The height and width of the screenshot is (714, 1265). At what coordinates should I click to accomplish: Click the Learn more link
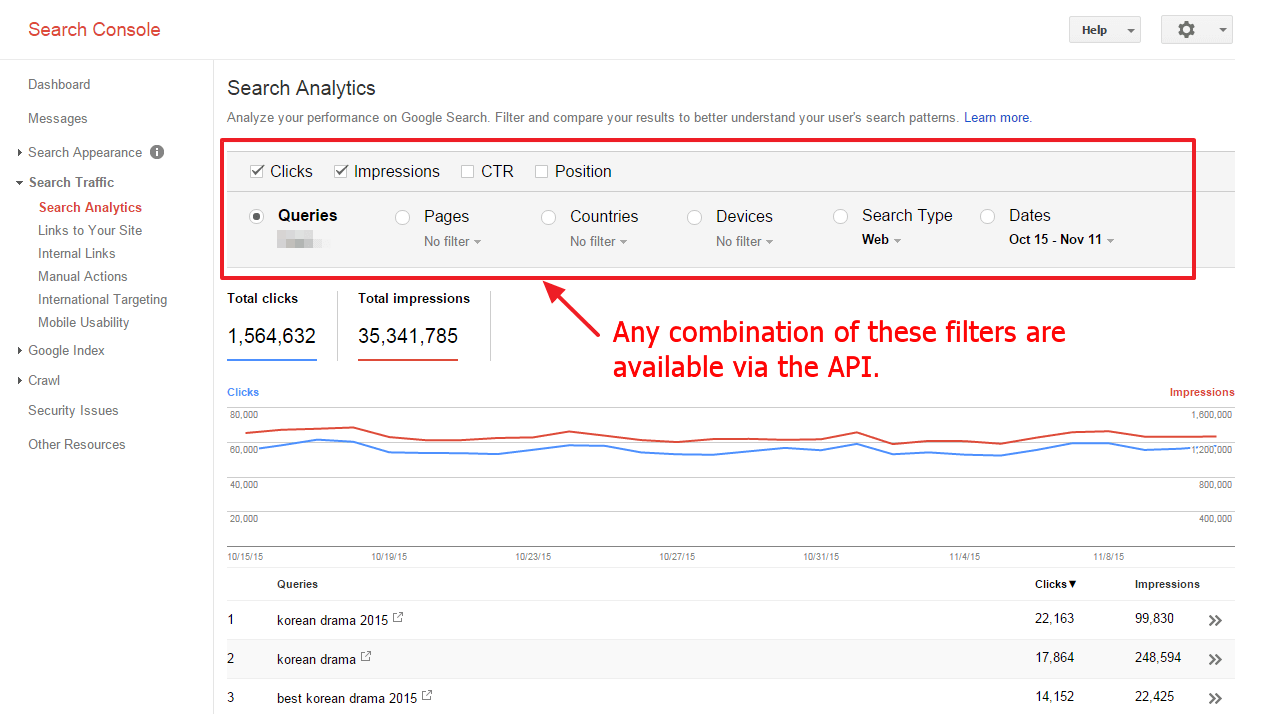[996, 118]
